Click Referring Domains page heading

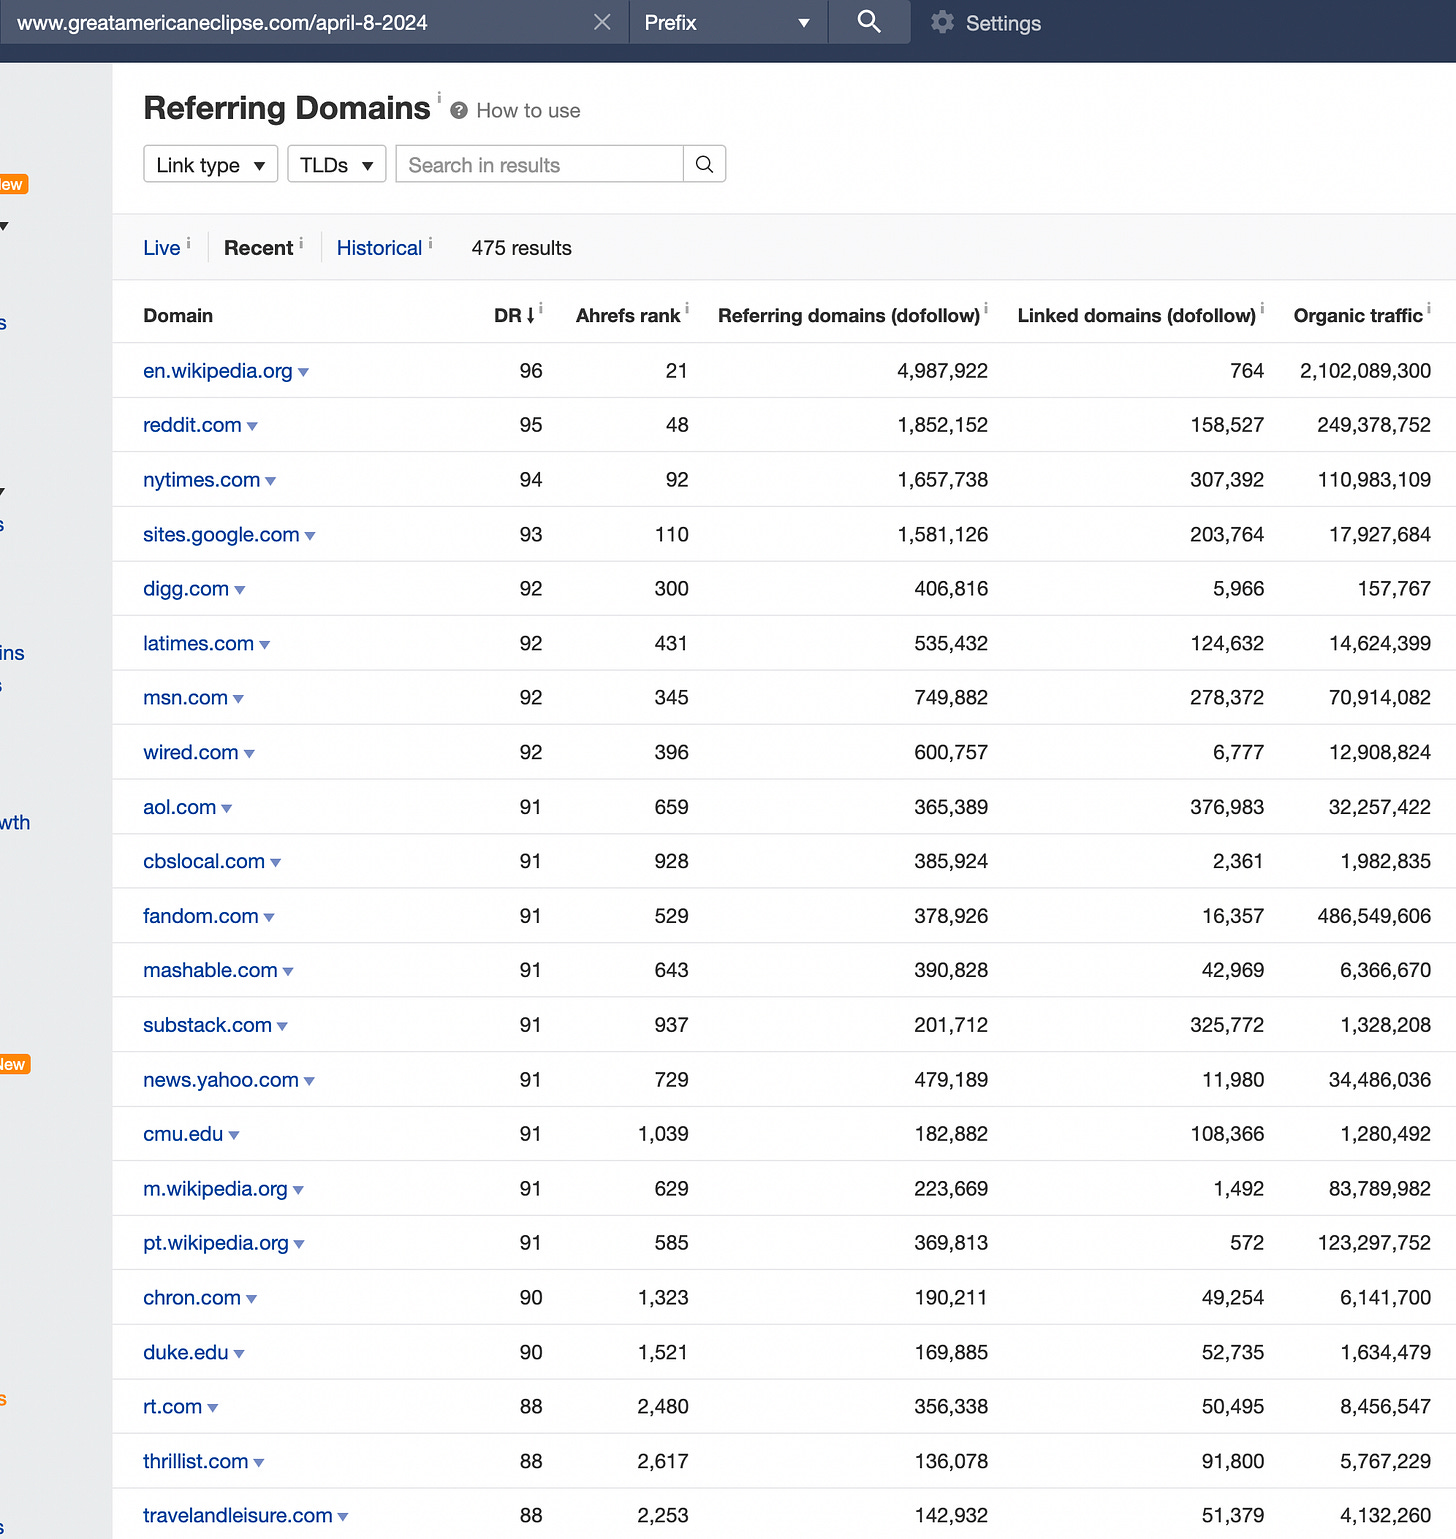[286, 108]
